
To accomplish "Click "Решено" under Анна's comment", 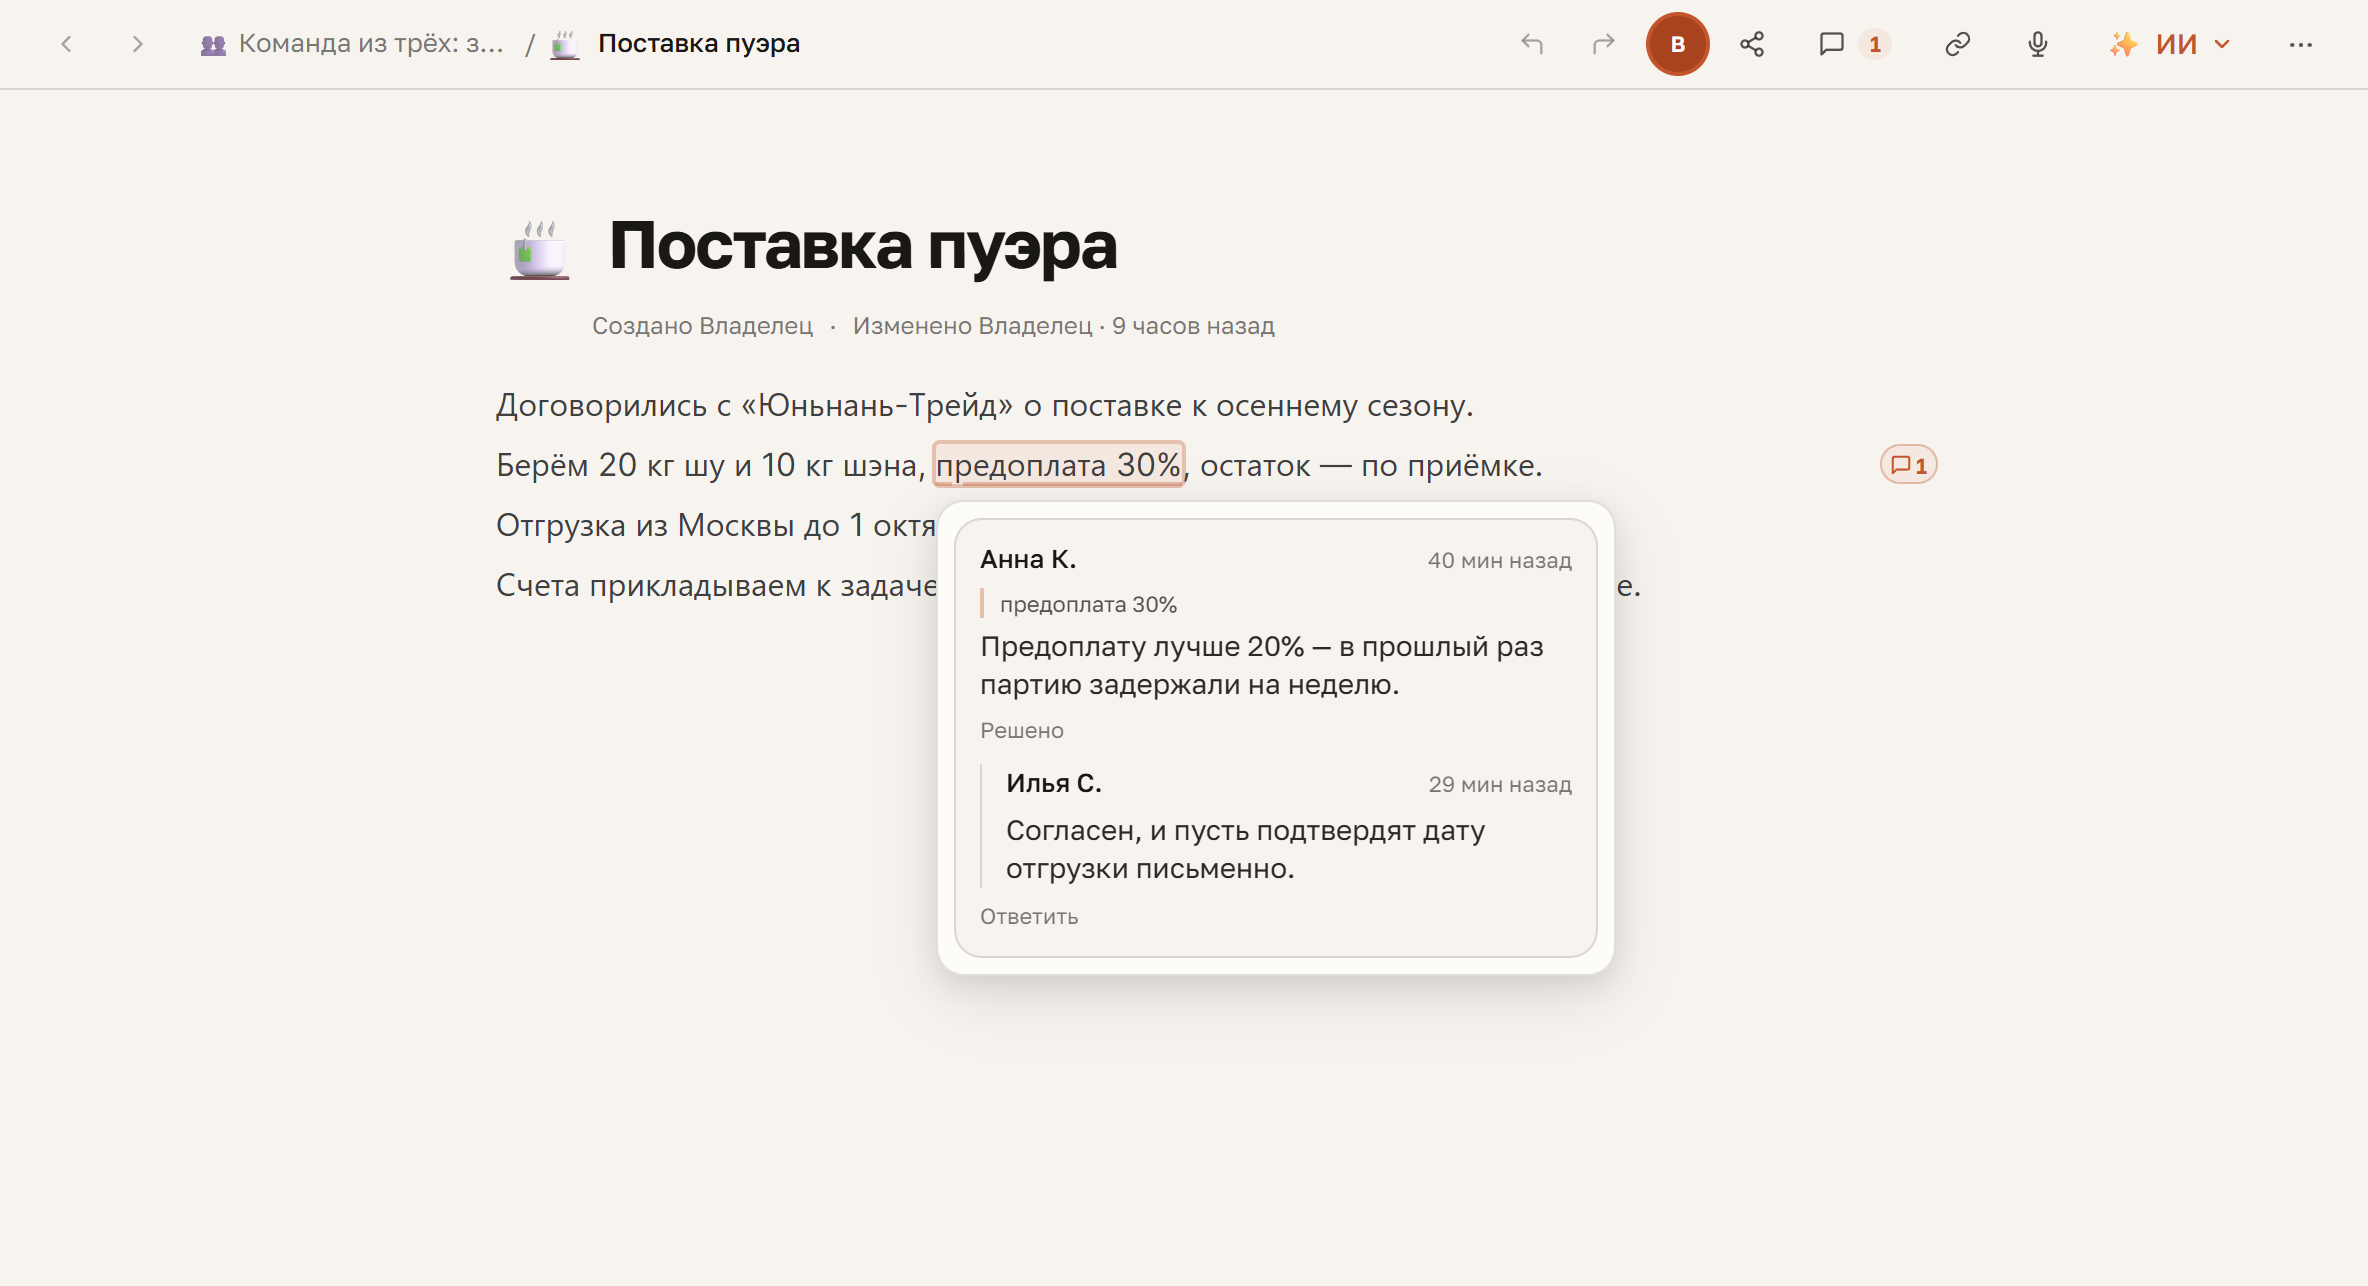I will (x=1022, y=731).
